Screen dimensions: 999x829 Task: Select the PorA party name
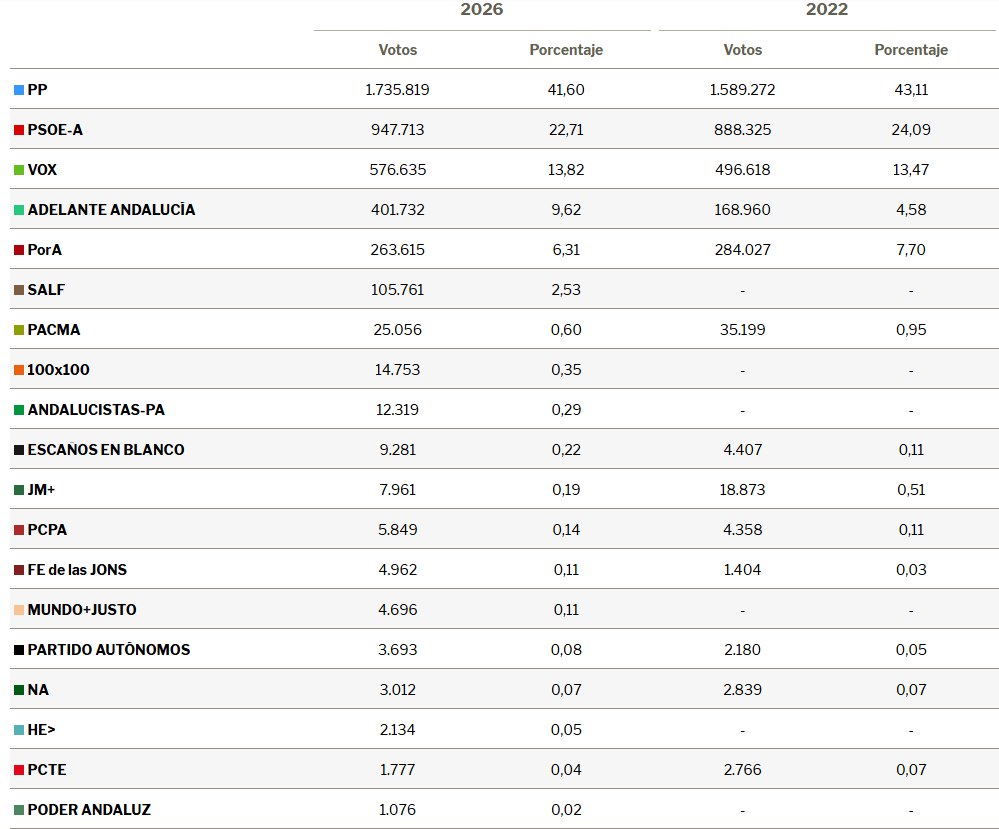click(x=45, y=250)
